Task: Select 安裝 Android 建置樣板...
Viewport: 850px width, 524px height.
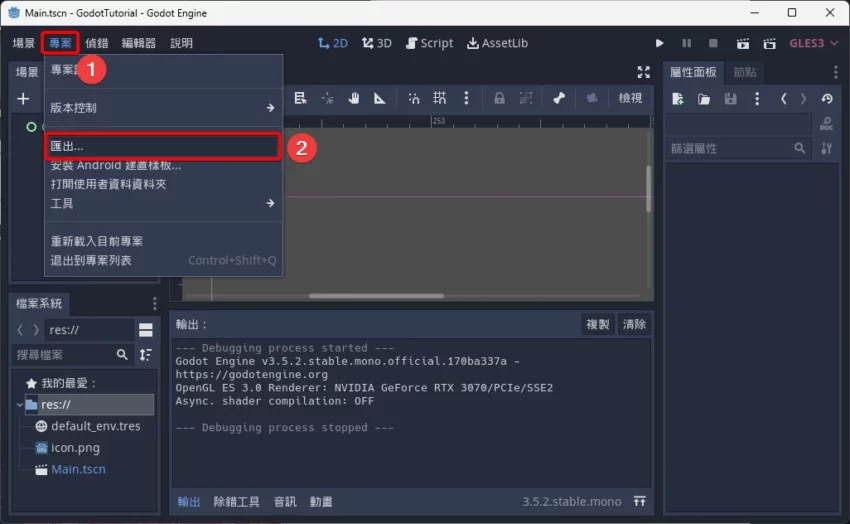Action: [163, 165]
